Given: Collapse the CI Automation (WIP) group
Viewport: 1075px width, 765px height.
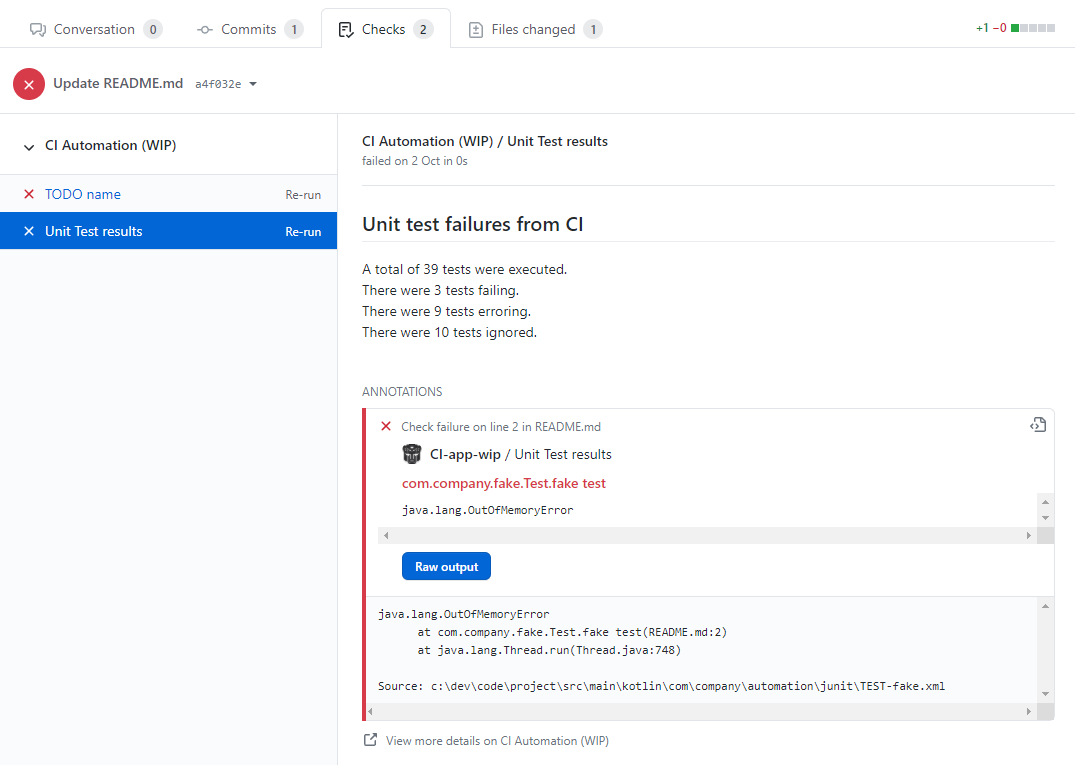Looking at the screenshot, I should [29, 147].
